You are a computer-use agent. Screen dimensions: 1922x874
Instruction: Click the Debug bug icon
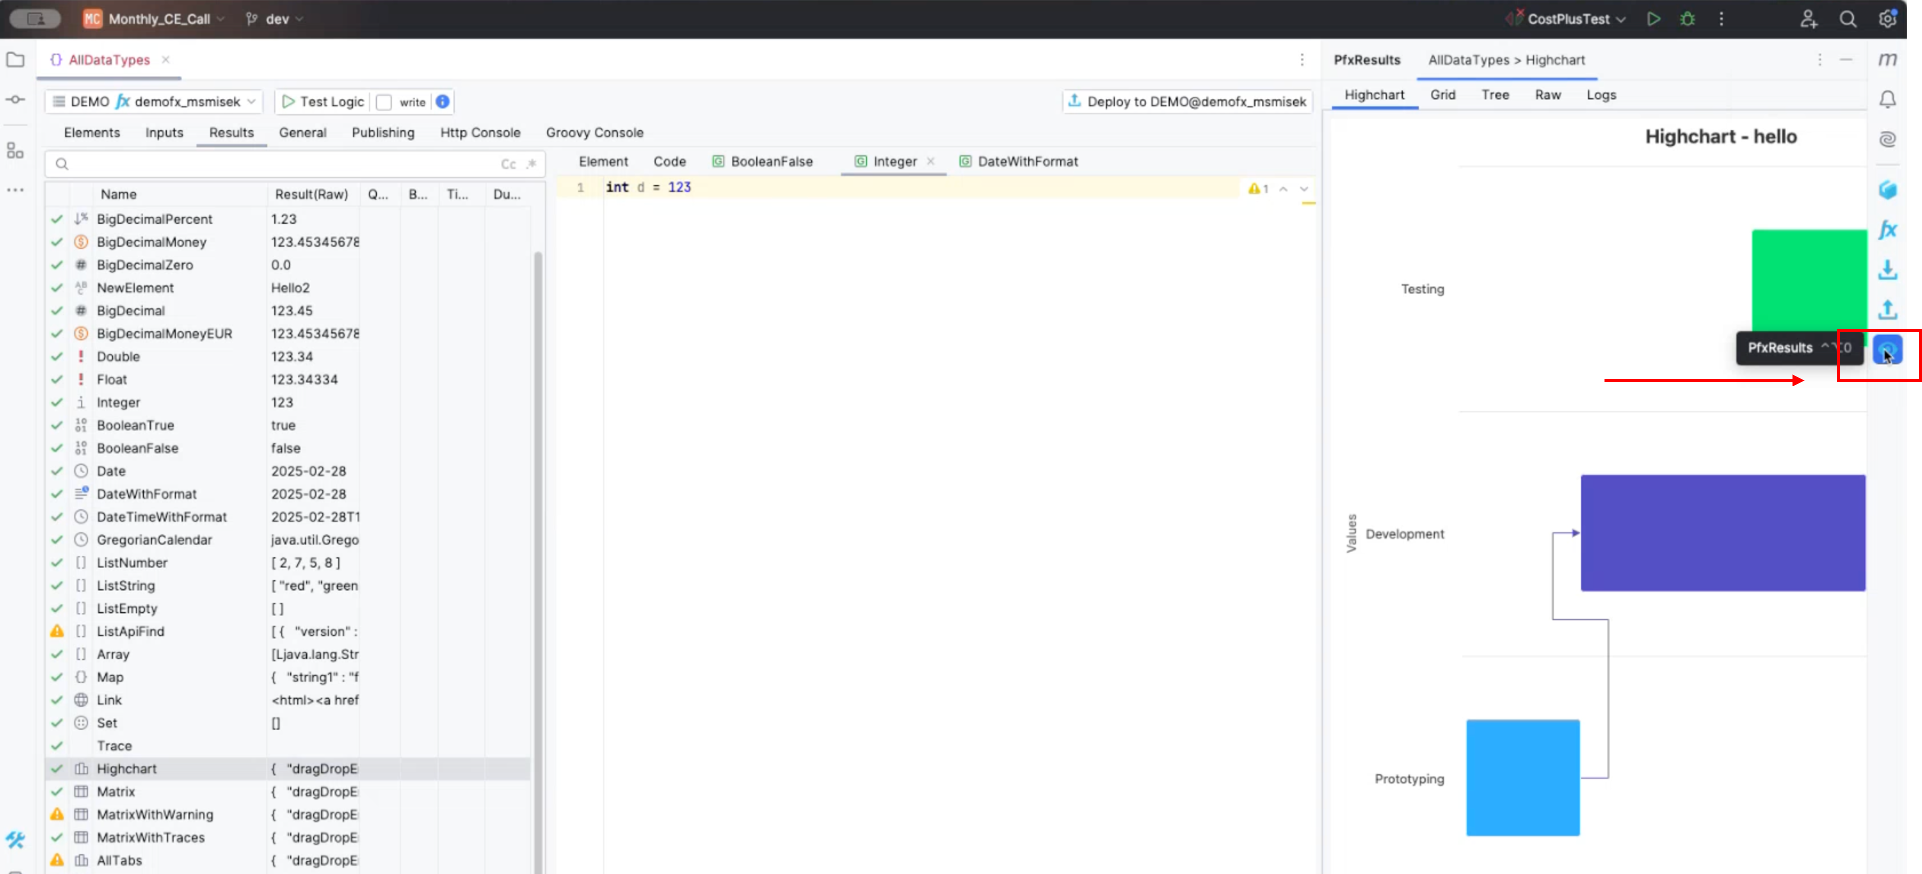[x=1688, y=19]
